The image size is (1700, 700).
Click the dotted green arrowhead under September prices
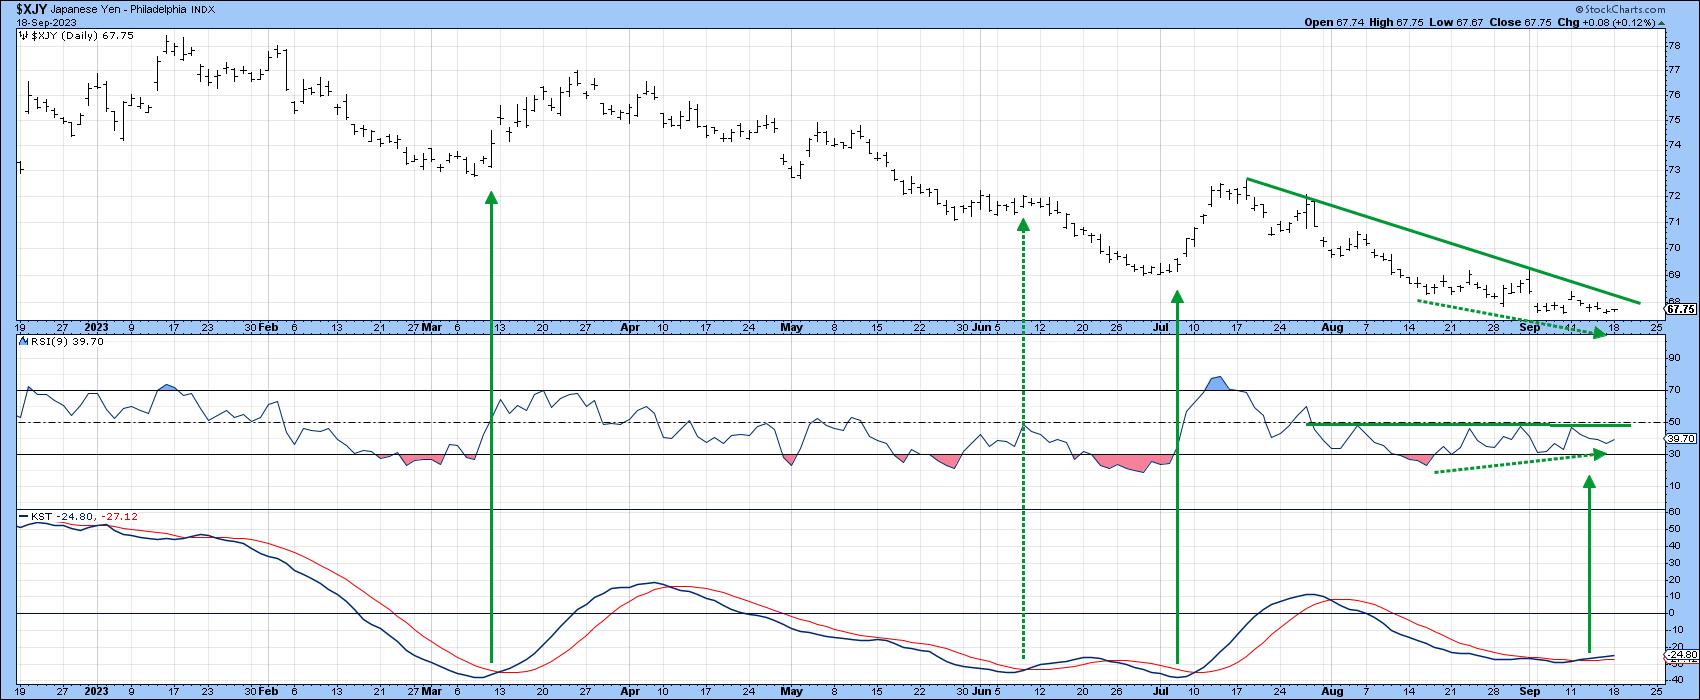(1598, 333)
